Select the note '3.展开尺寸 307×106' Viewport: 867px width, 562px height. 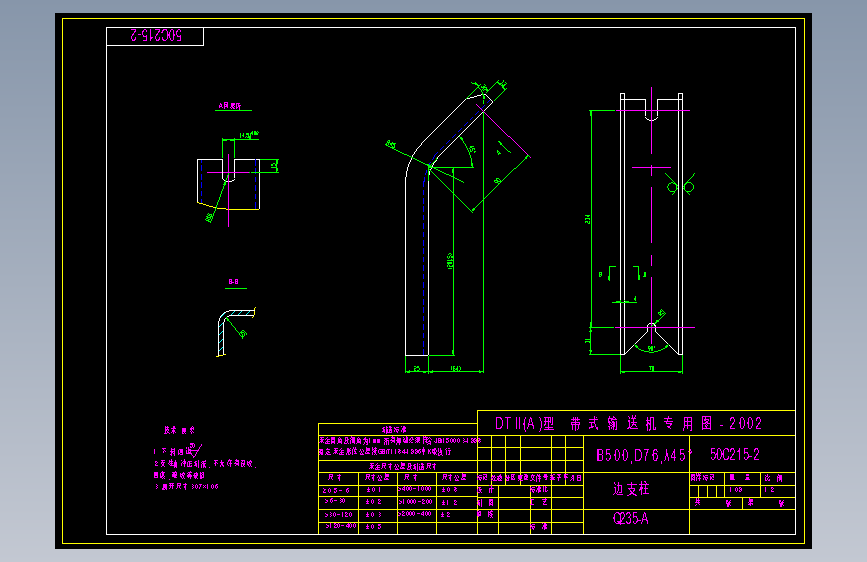coord(186,487)
